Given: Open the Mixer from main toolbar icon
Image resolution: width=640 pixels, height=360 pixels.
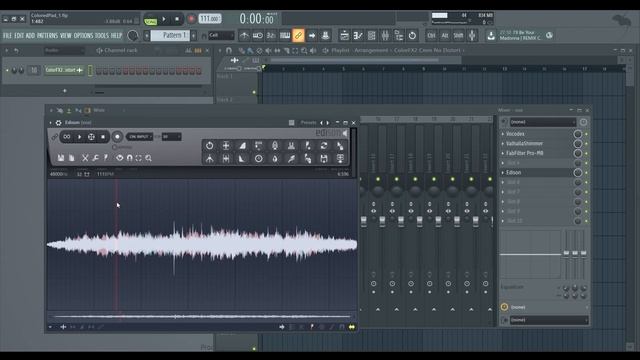Looking at the screenshot, I should point(385,36).
